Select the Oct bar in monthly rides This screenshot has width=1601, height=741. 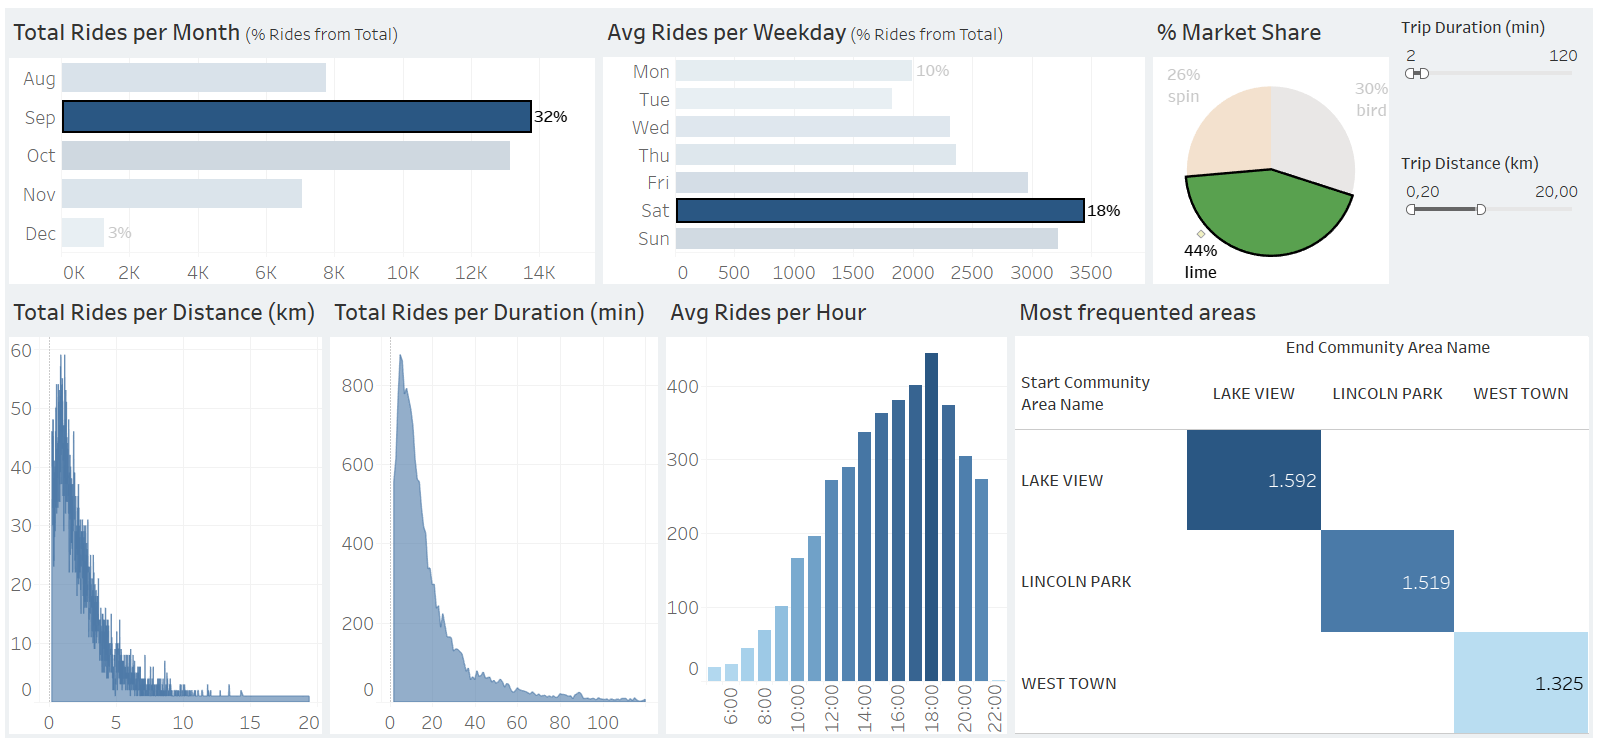285,155
